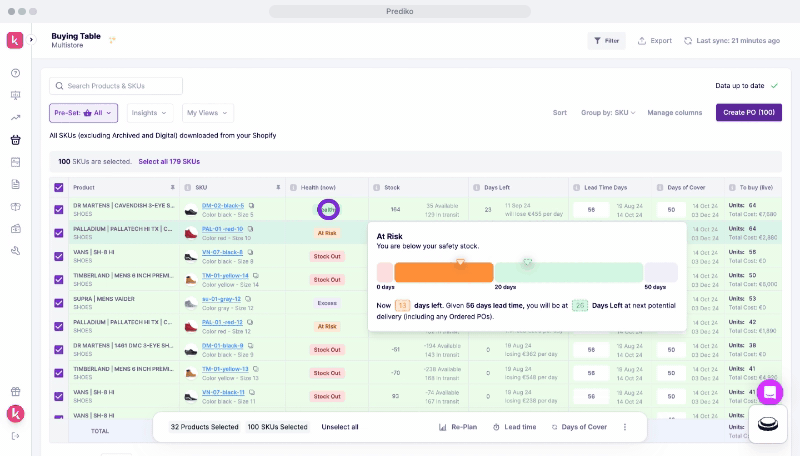Image resolution: width=800 pixels, height=456 pixels.
Task: Click the Export button
Action: [x=655, y=41]
